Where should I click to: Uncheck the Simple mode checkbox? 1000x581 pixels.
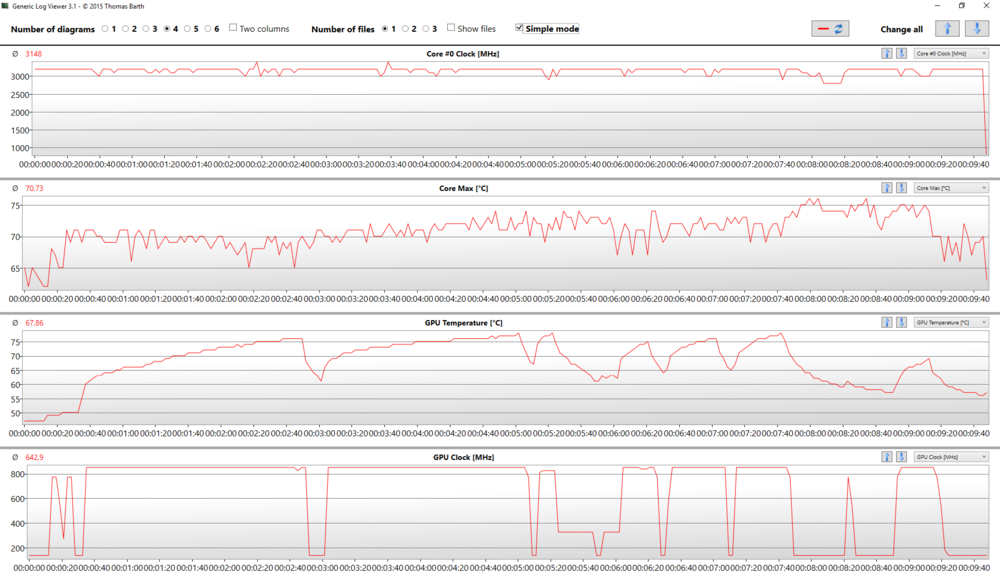coord(519,28)
